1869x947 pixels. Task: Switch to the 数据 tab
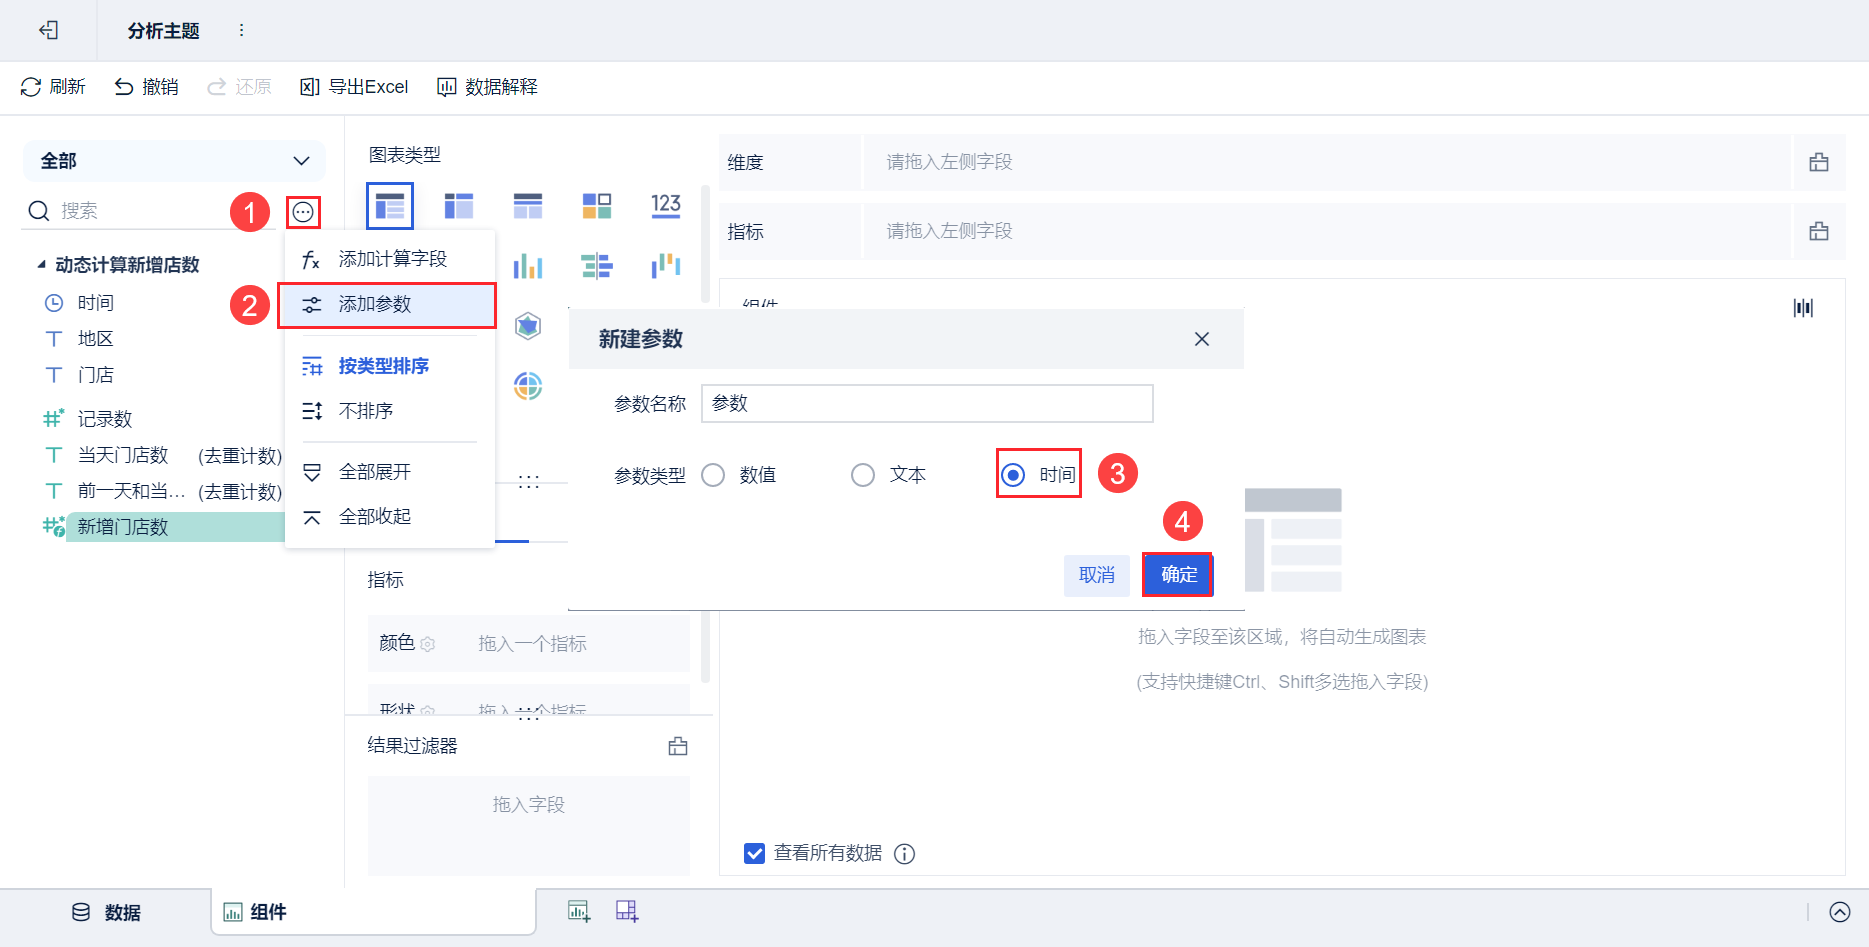point(106,912)
